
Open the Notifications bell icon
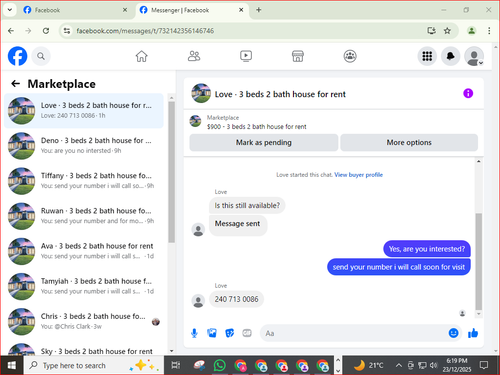(x=451, y=56)
